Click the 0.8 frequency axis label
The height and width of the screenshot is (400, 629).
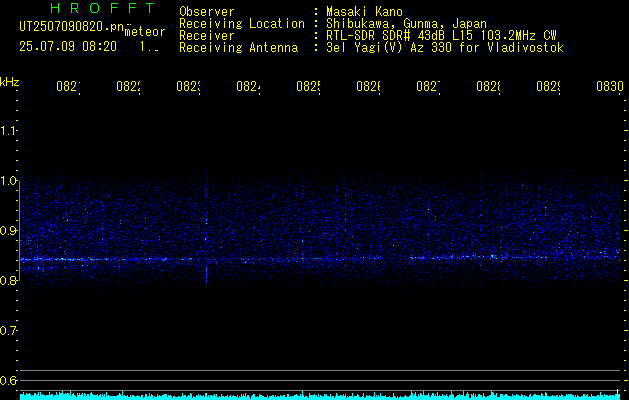point(8,280)
